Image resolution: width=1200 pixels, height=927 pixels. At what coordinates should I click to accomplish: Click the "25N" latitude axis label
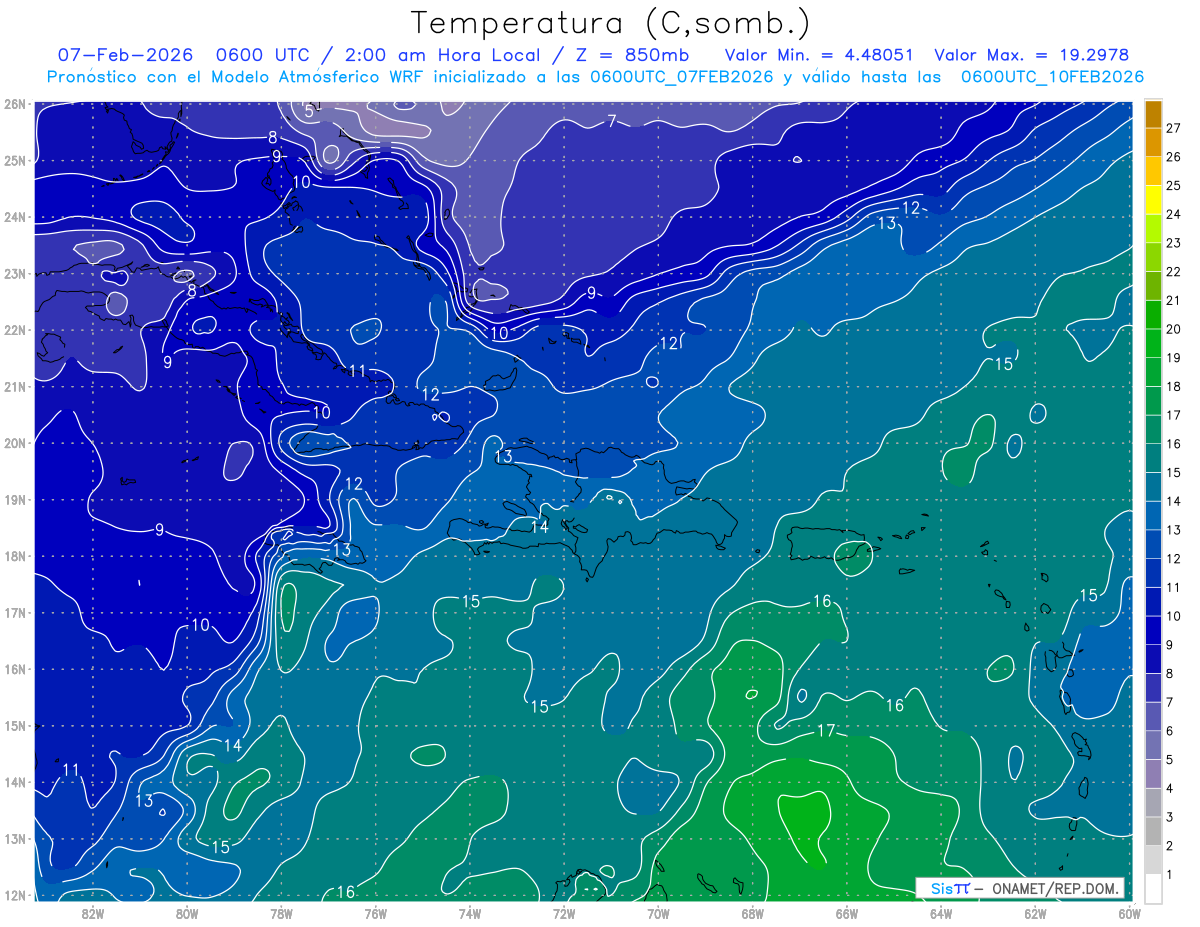coord(15,161)
